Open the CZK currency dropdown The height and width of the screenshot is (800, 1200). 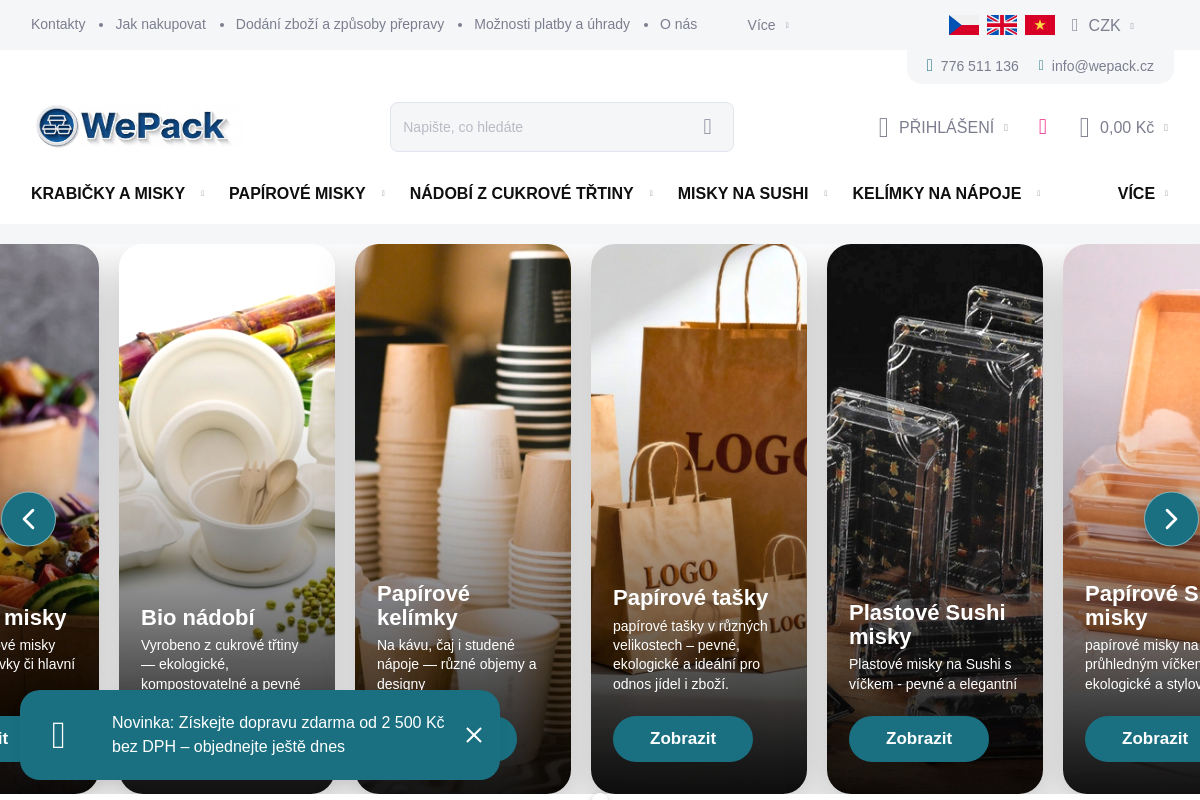1103,25
